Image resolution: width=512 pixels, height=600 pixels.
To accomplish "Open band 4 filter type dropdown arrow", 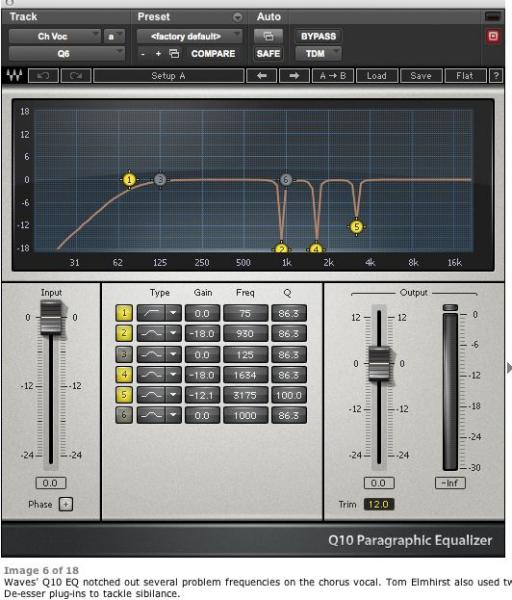I will (173, 375).
